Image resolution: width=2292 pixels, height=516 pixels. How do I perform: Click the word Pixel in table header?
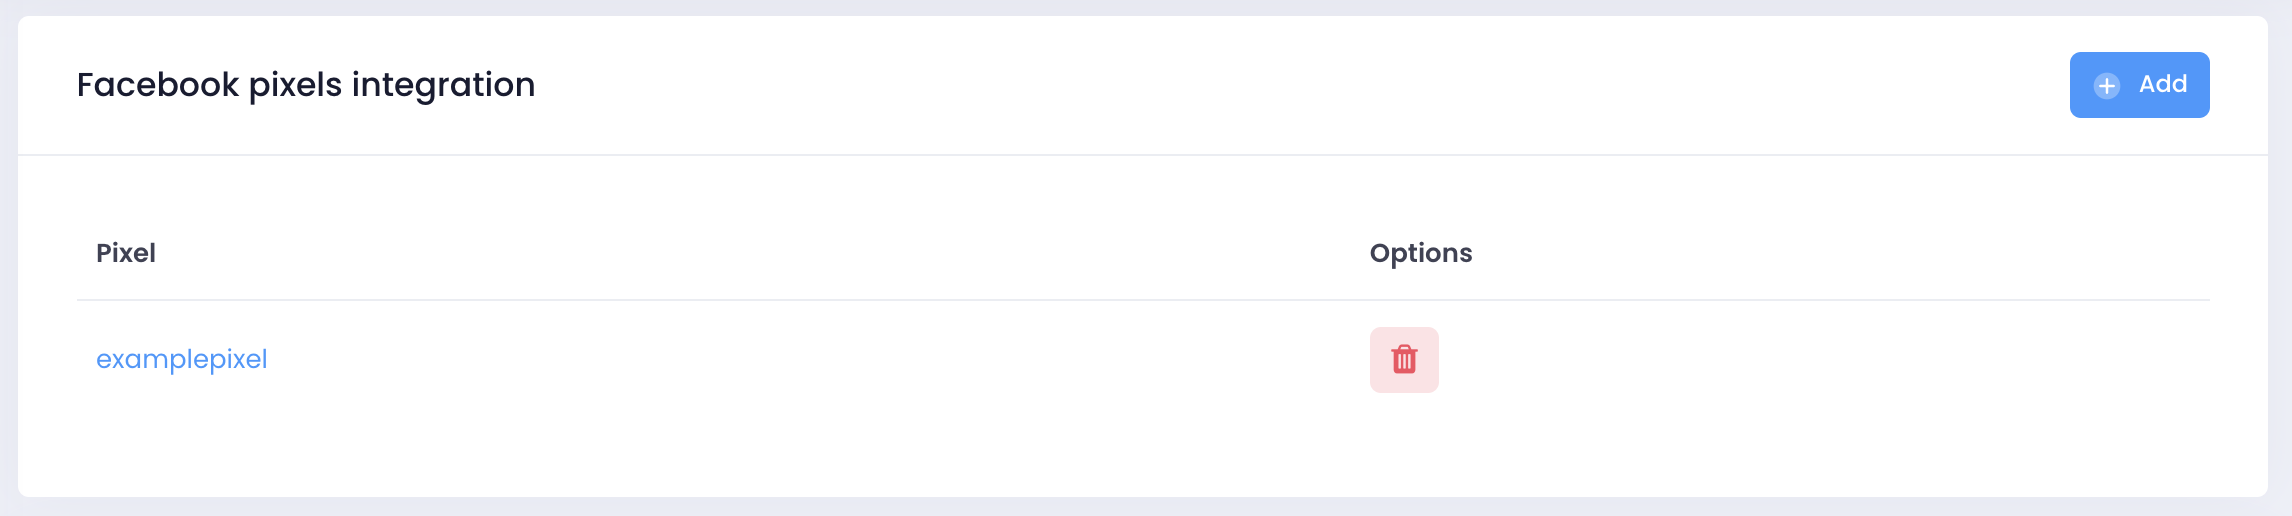pyautogui.click(x=126, y=253)
